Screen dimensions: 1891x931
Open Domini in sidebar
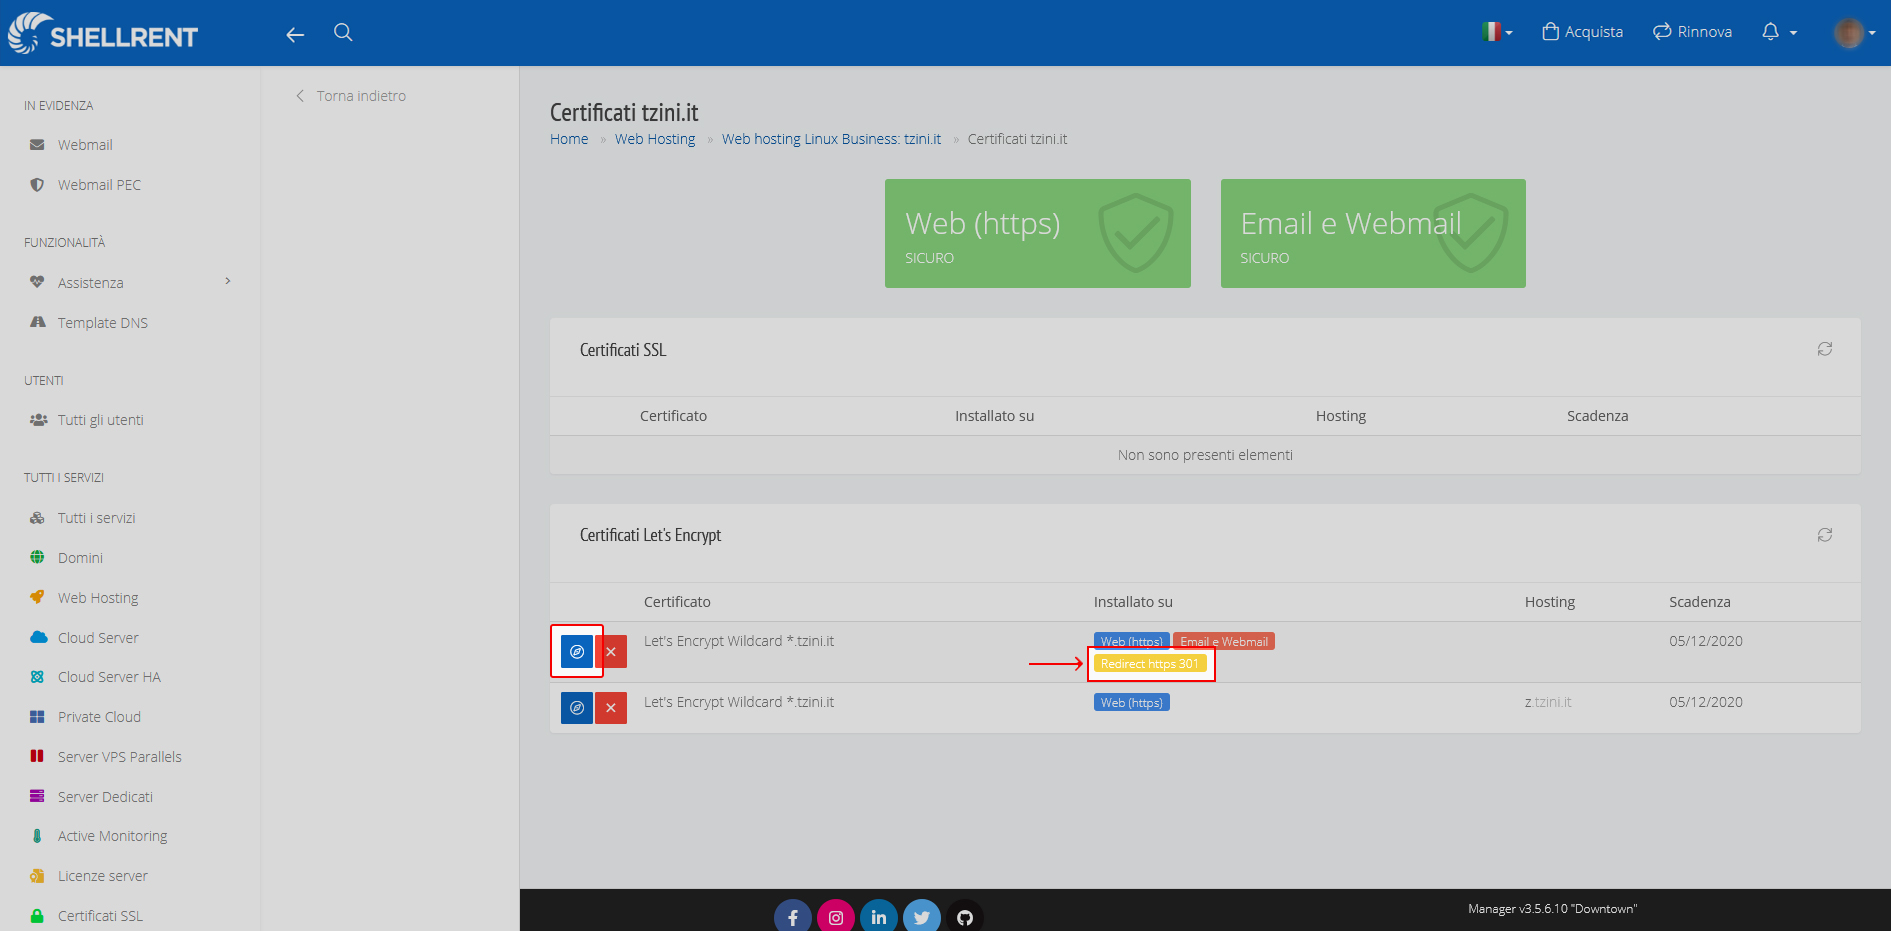[80, 558]
